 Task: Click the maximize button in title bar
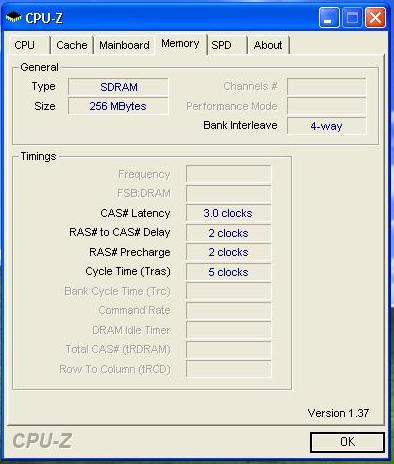[x=352, y=17]
